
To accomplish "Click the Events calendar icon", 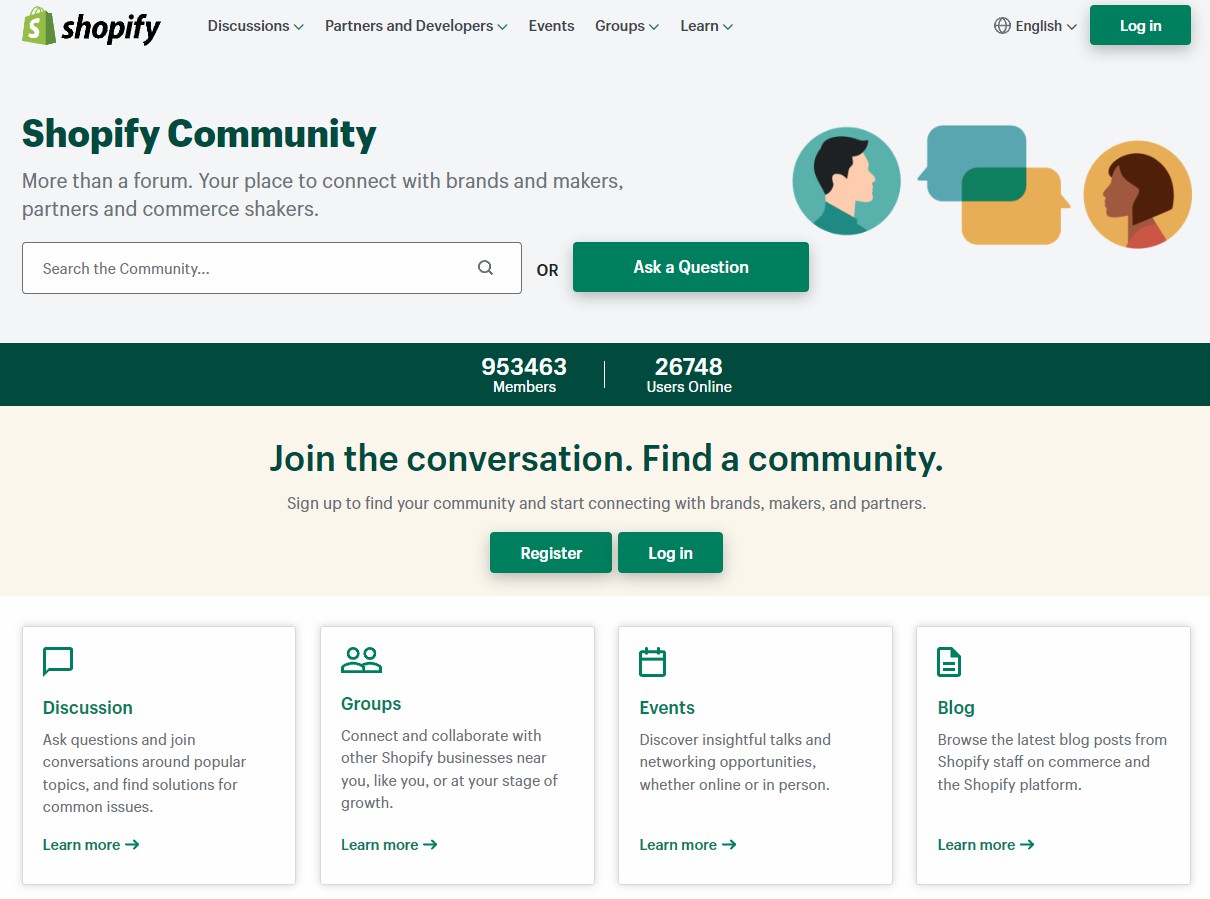I will 652,662.
